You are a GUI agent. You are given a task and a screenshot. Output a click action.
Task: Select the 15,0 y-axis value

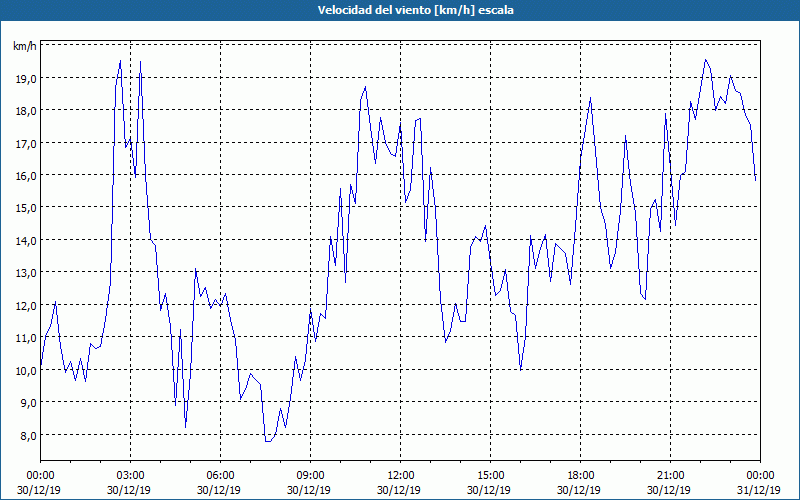[x=26, y=208]
